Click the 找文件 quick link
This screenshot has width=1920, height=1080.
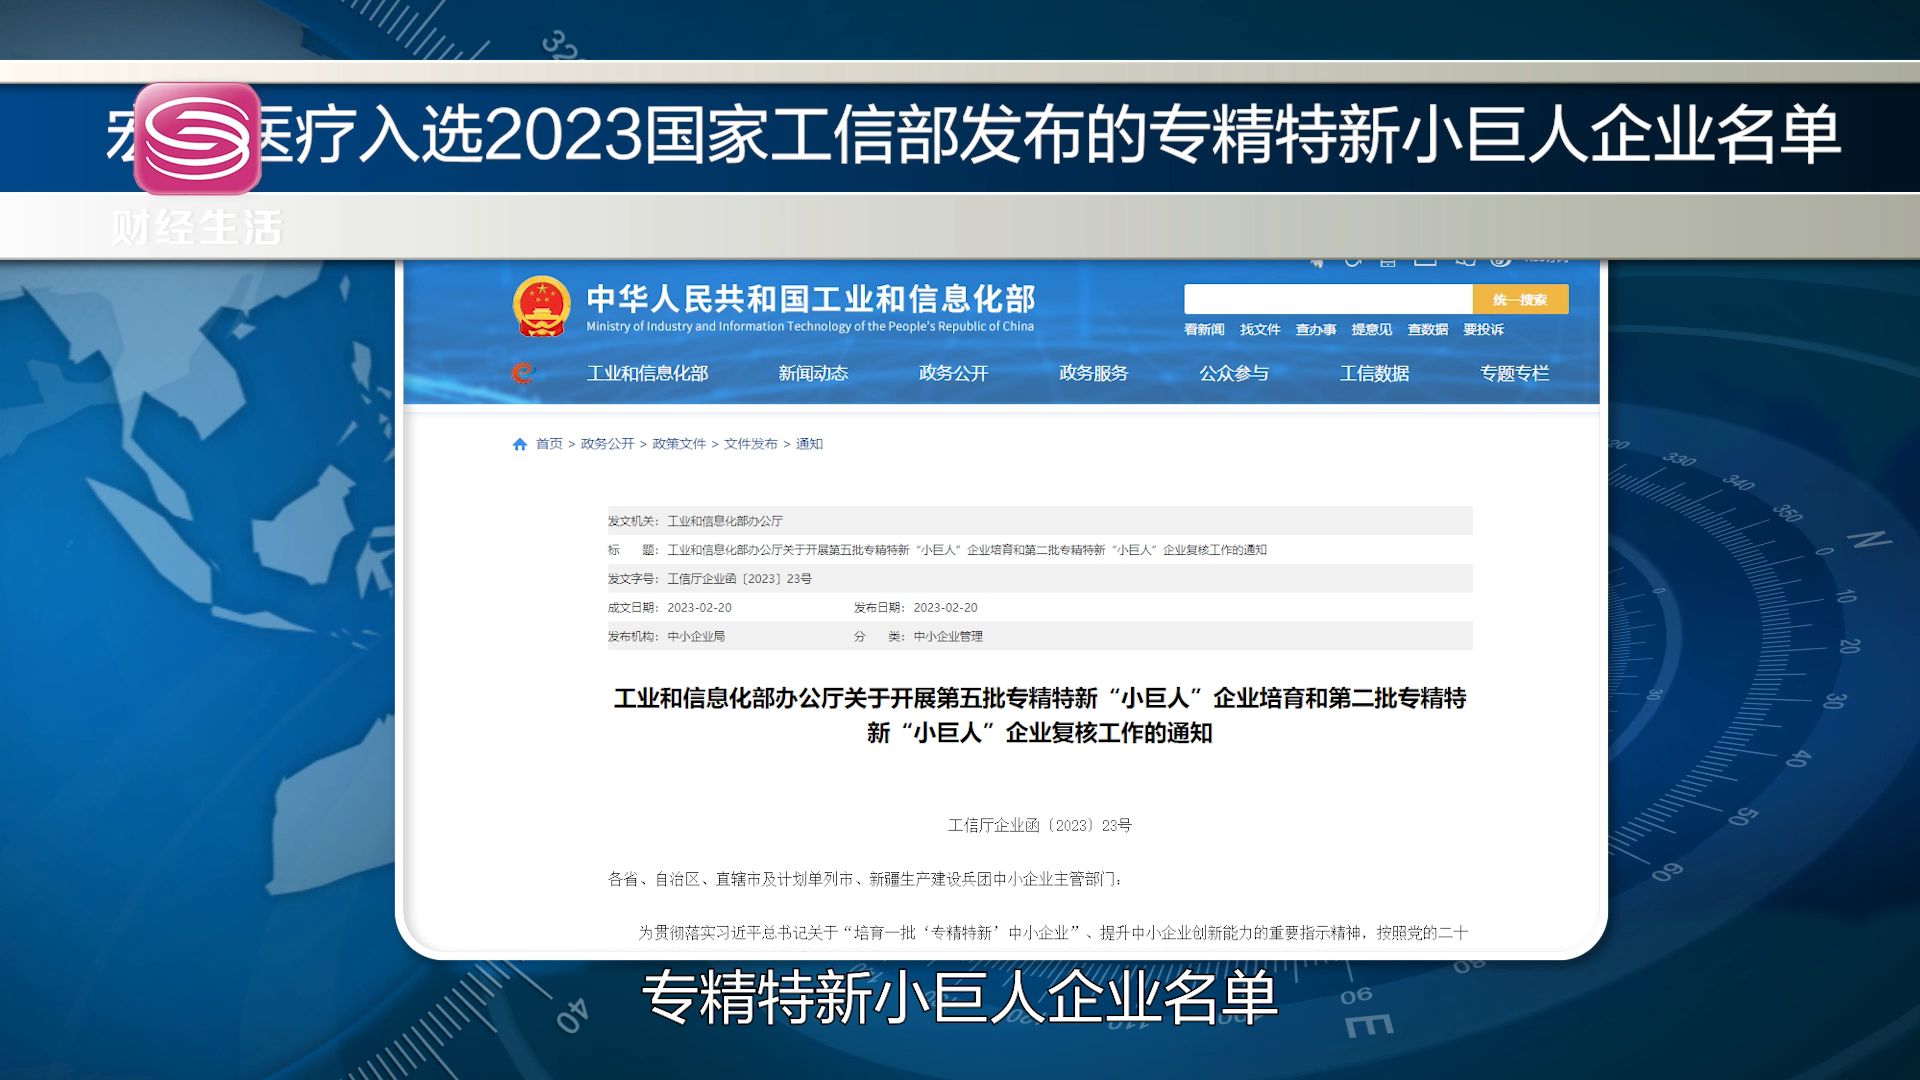[x=1260, y=329]
